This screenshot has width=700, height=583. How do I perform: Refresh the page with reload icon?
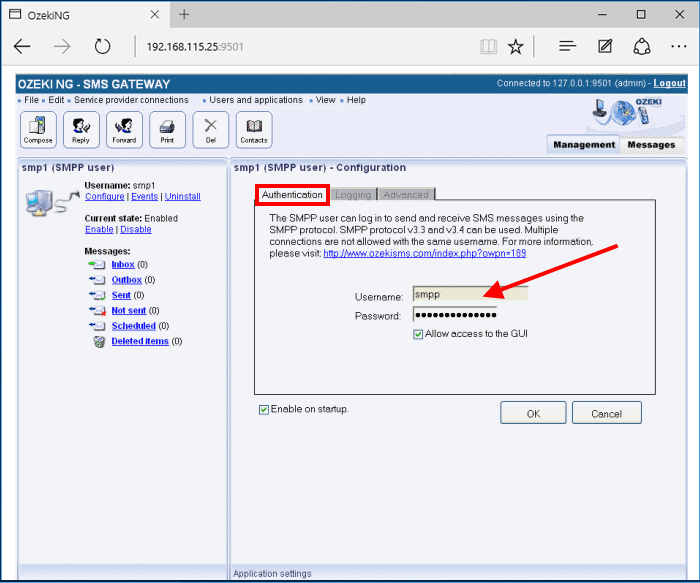(x=103, y=46)
